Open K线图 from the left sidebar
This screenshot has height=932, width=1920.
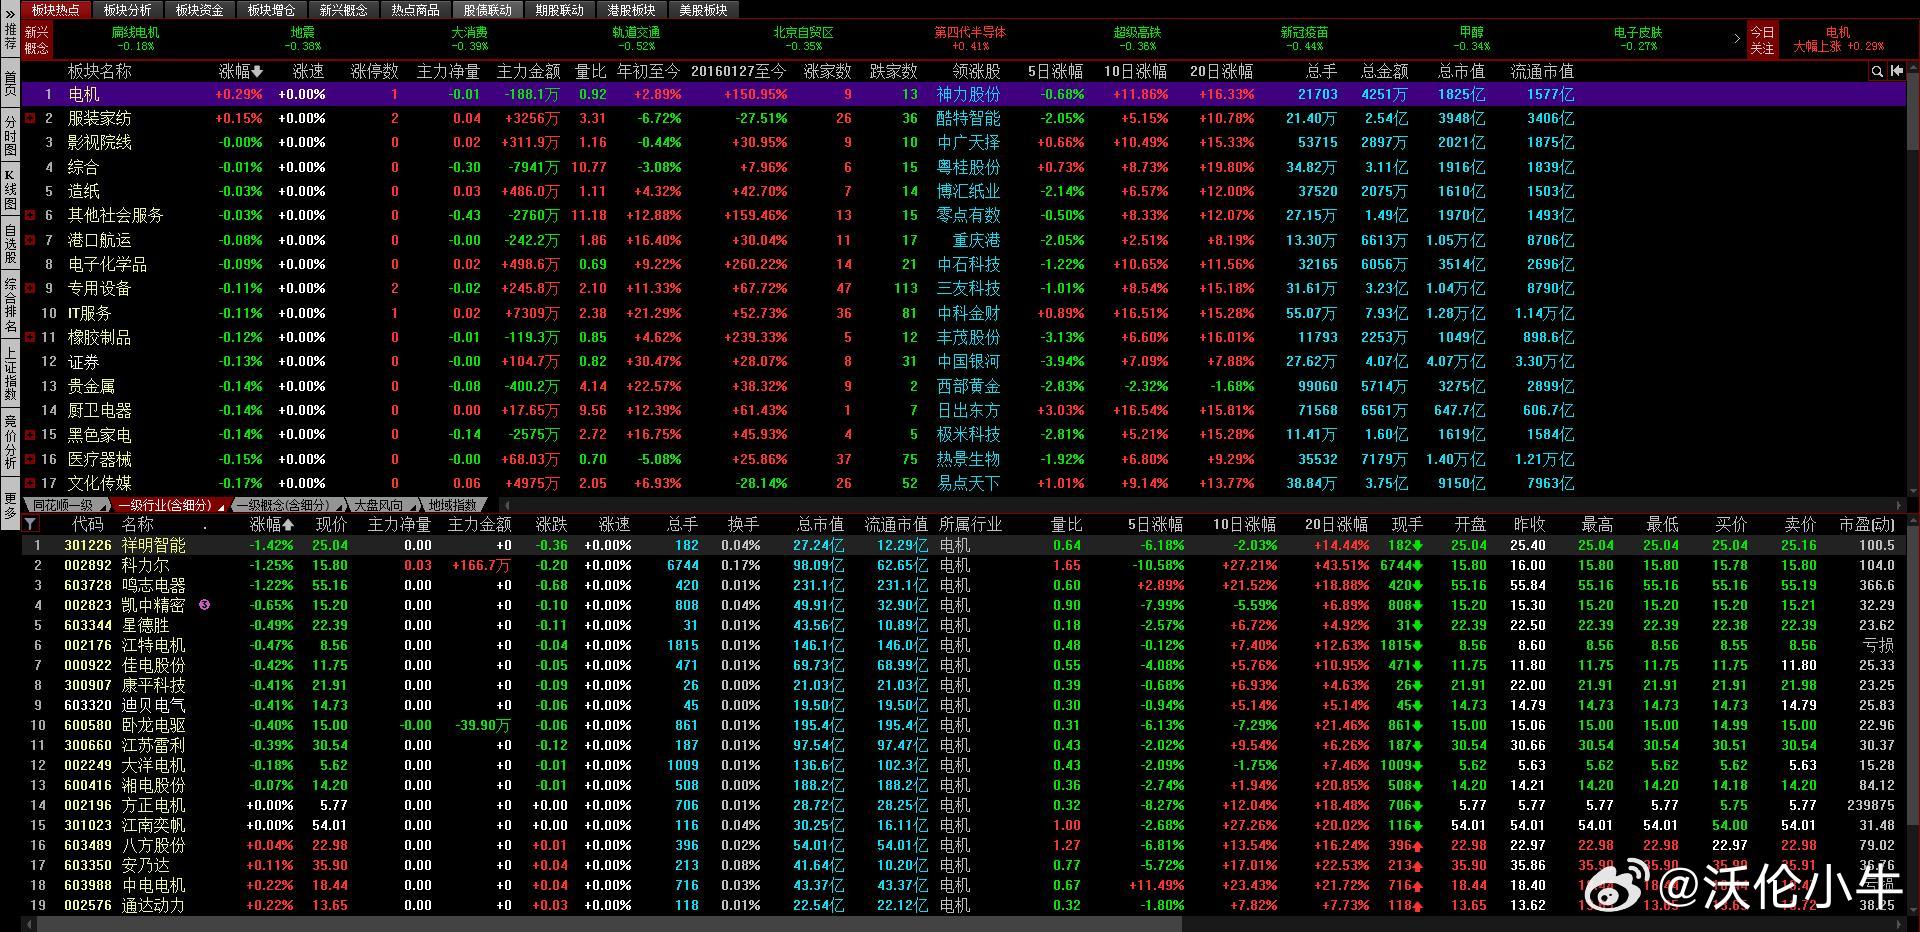pos(10,190)
